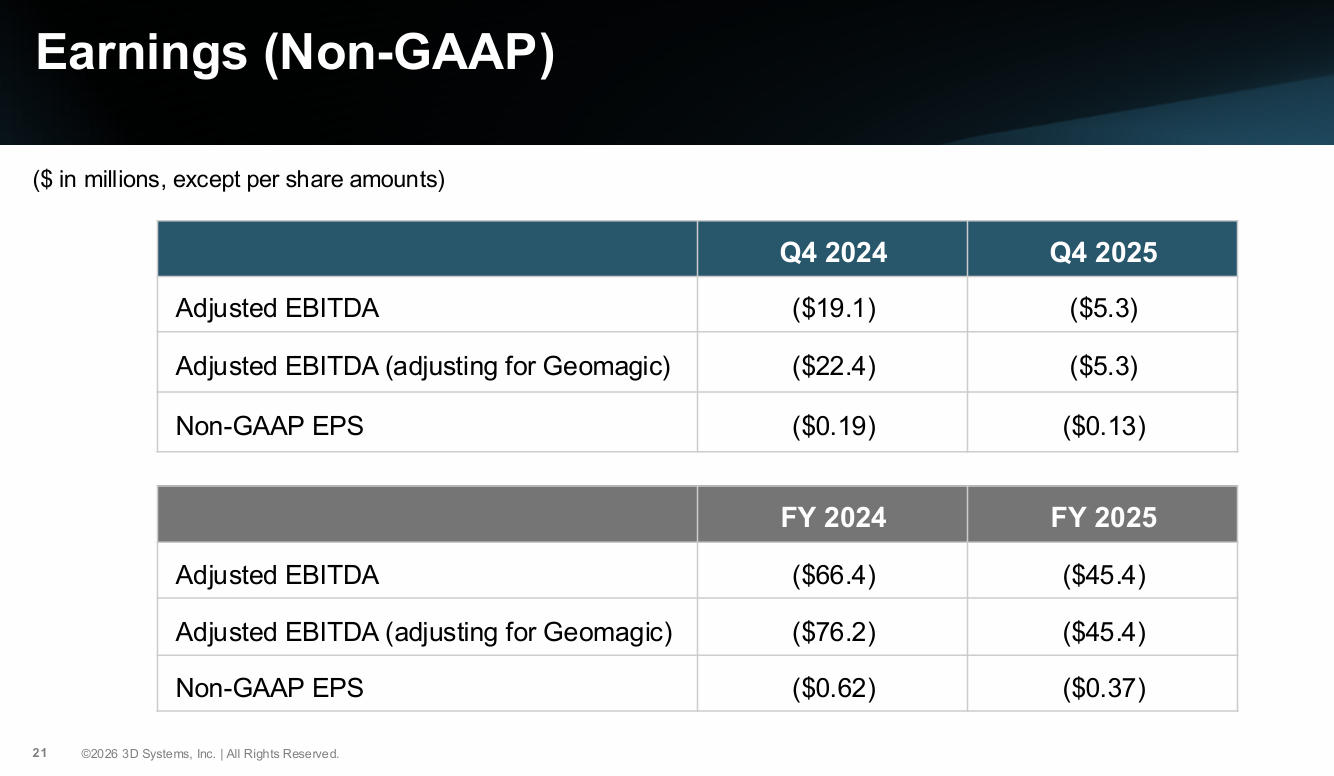Select the ($0.13) Non-GAAP EPS value
The width and height of the screenshot is (1334, 776).
tap(1103, 426)
